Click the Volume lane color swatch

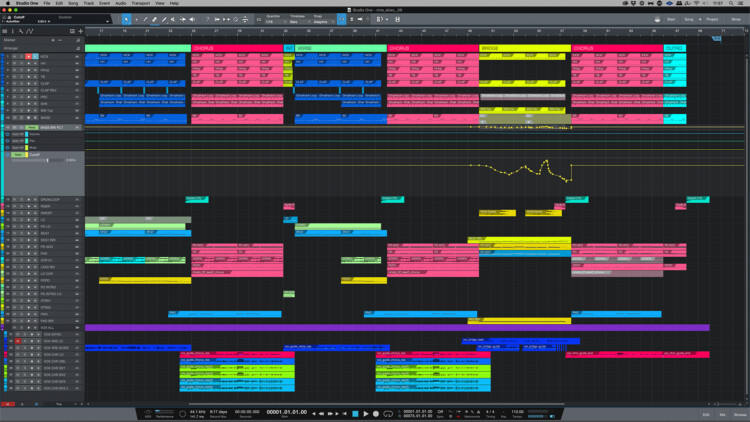tap(26, 134)
